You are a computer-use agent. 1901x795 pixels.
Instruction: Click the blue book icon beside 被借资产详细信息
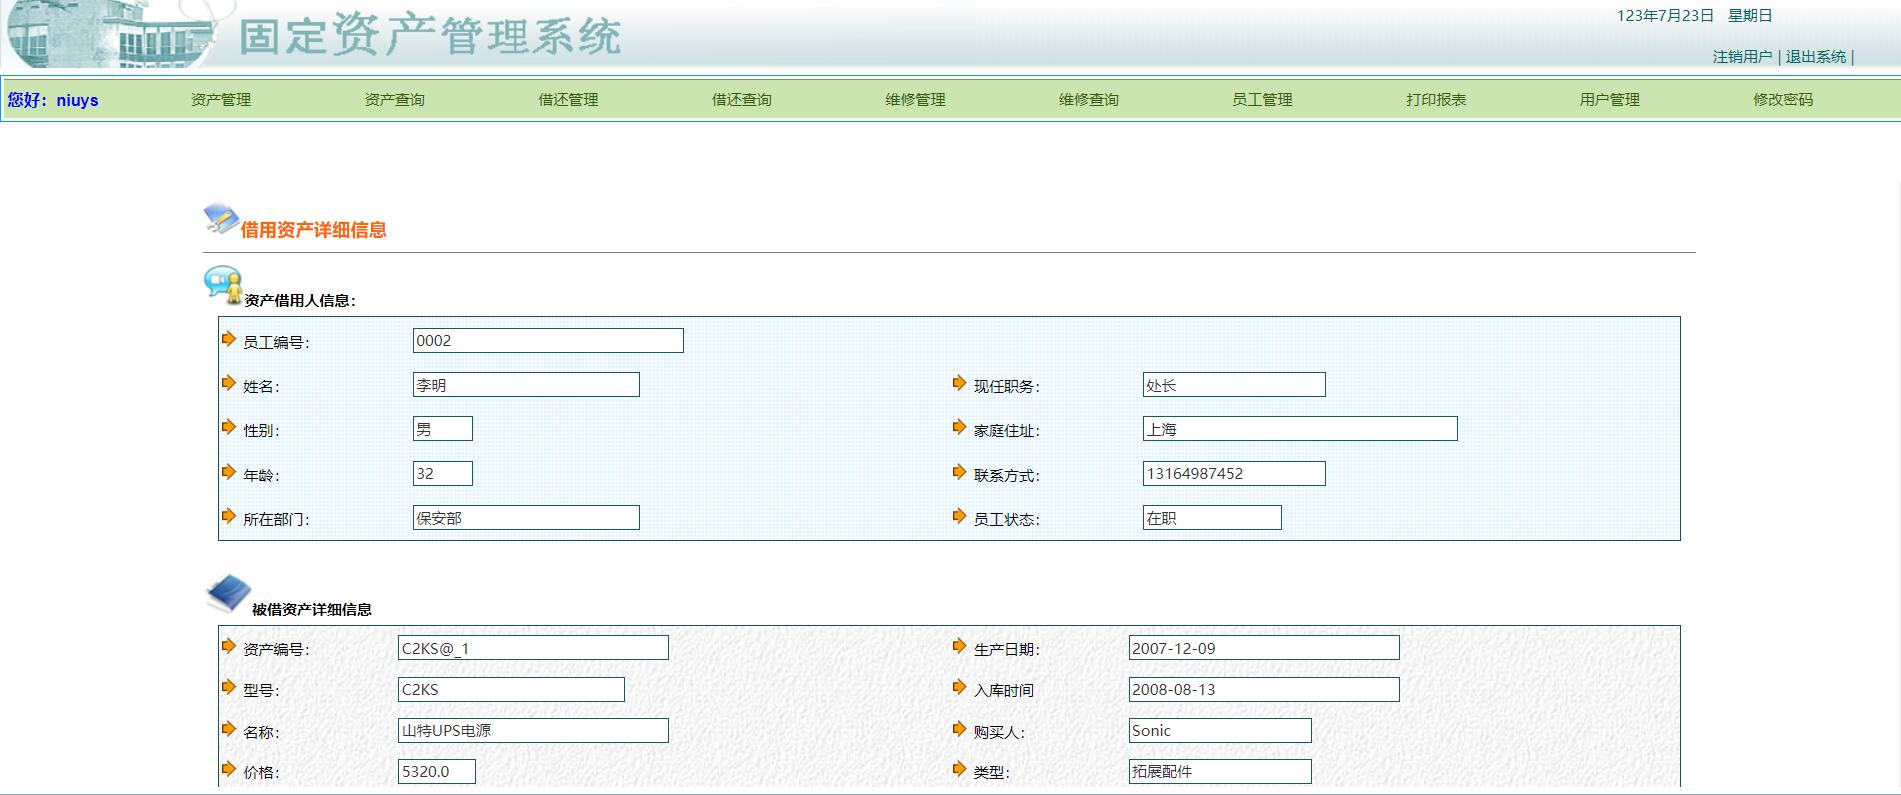(x=228, y=593)
